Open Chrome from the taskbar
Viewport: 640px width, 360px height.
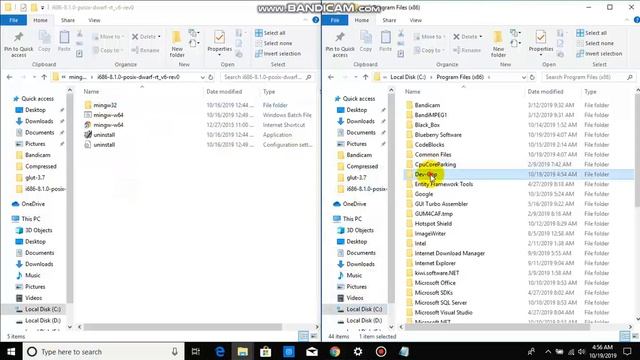coord(335,351)
